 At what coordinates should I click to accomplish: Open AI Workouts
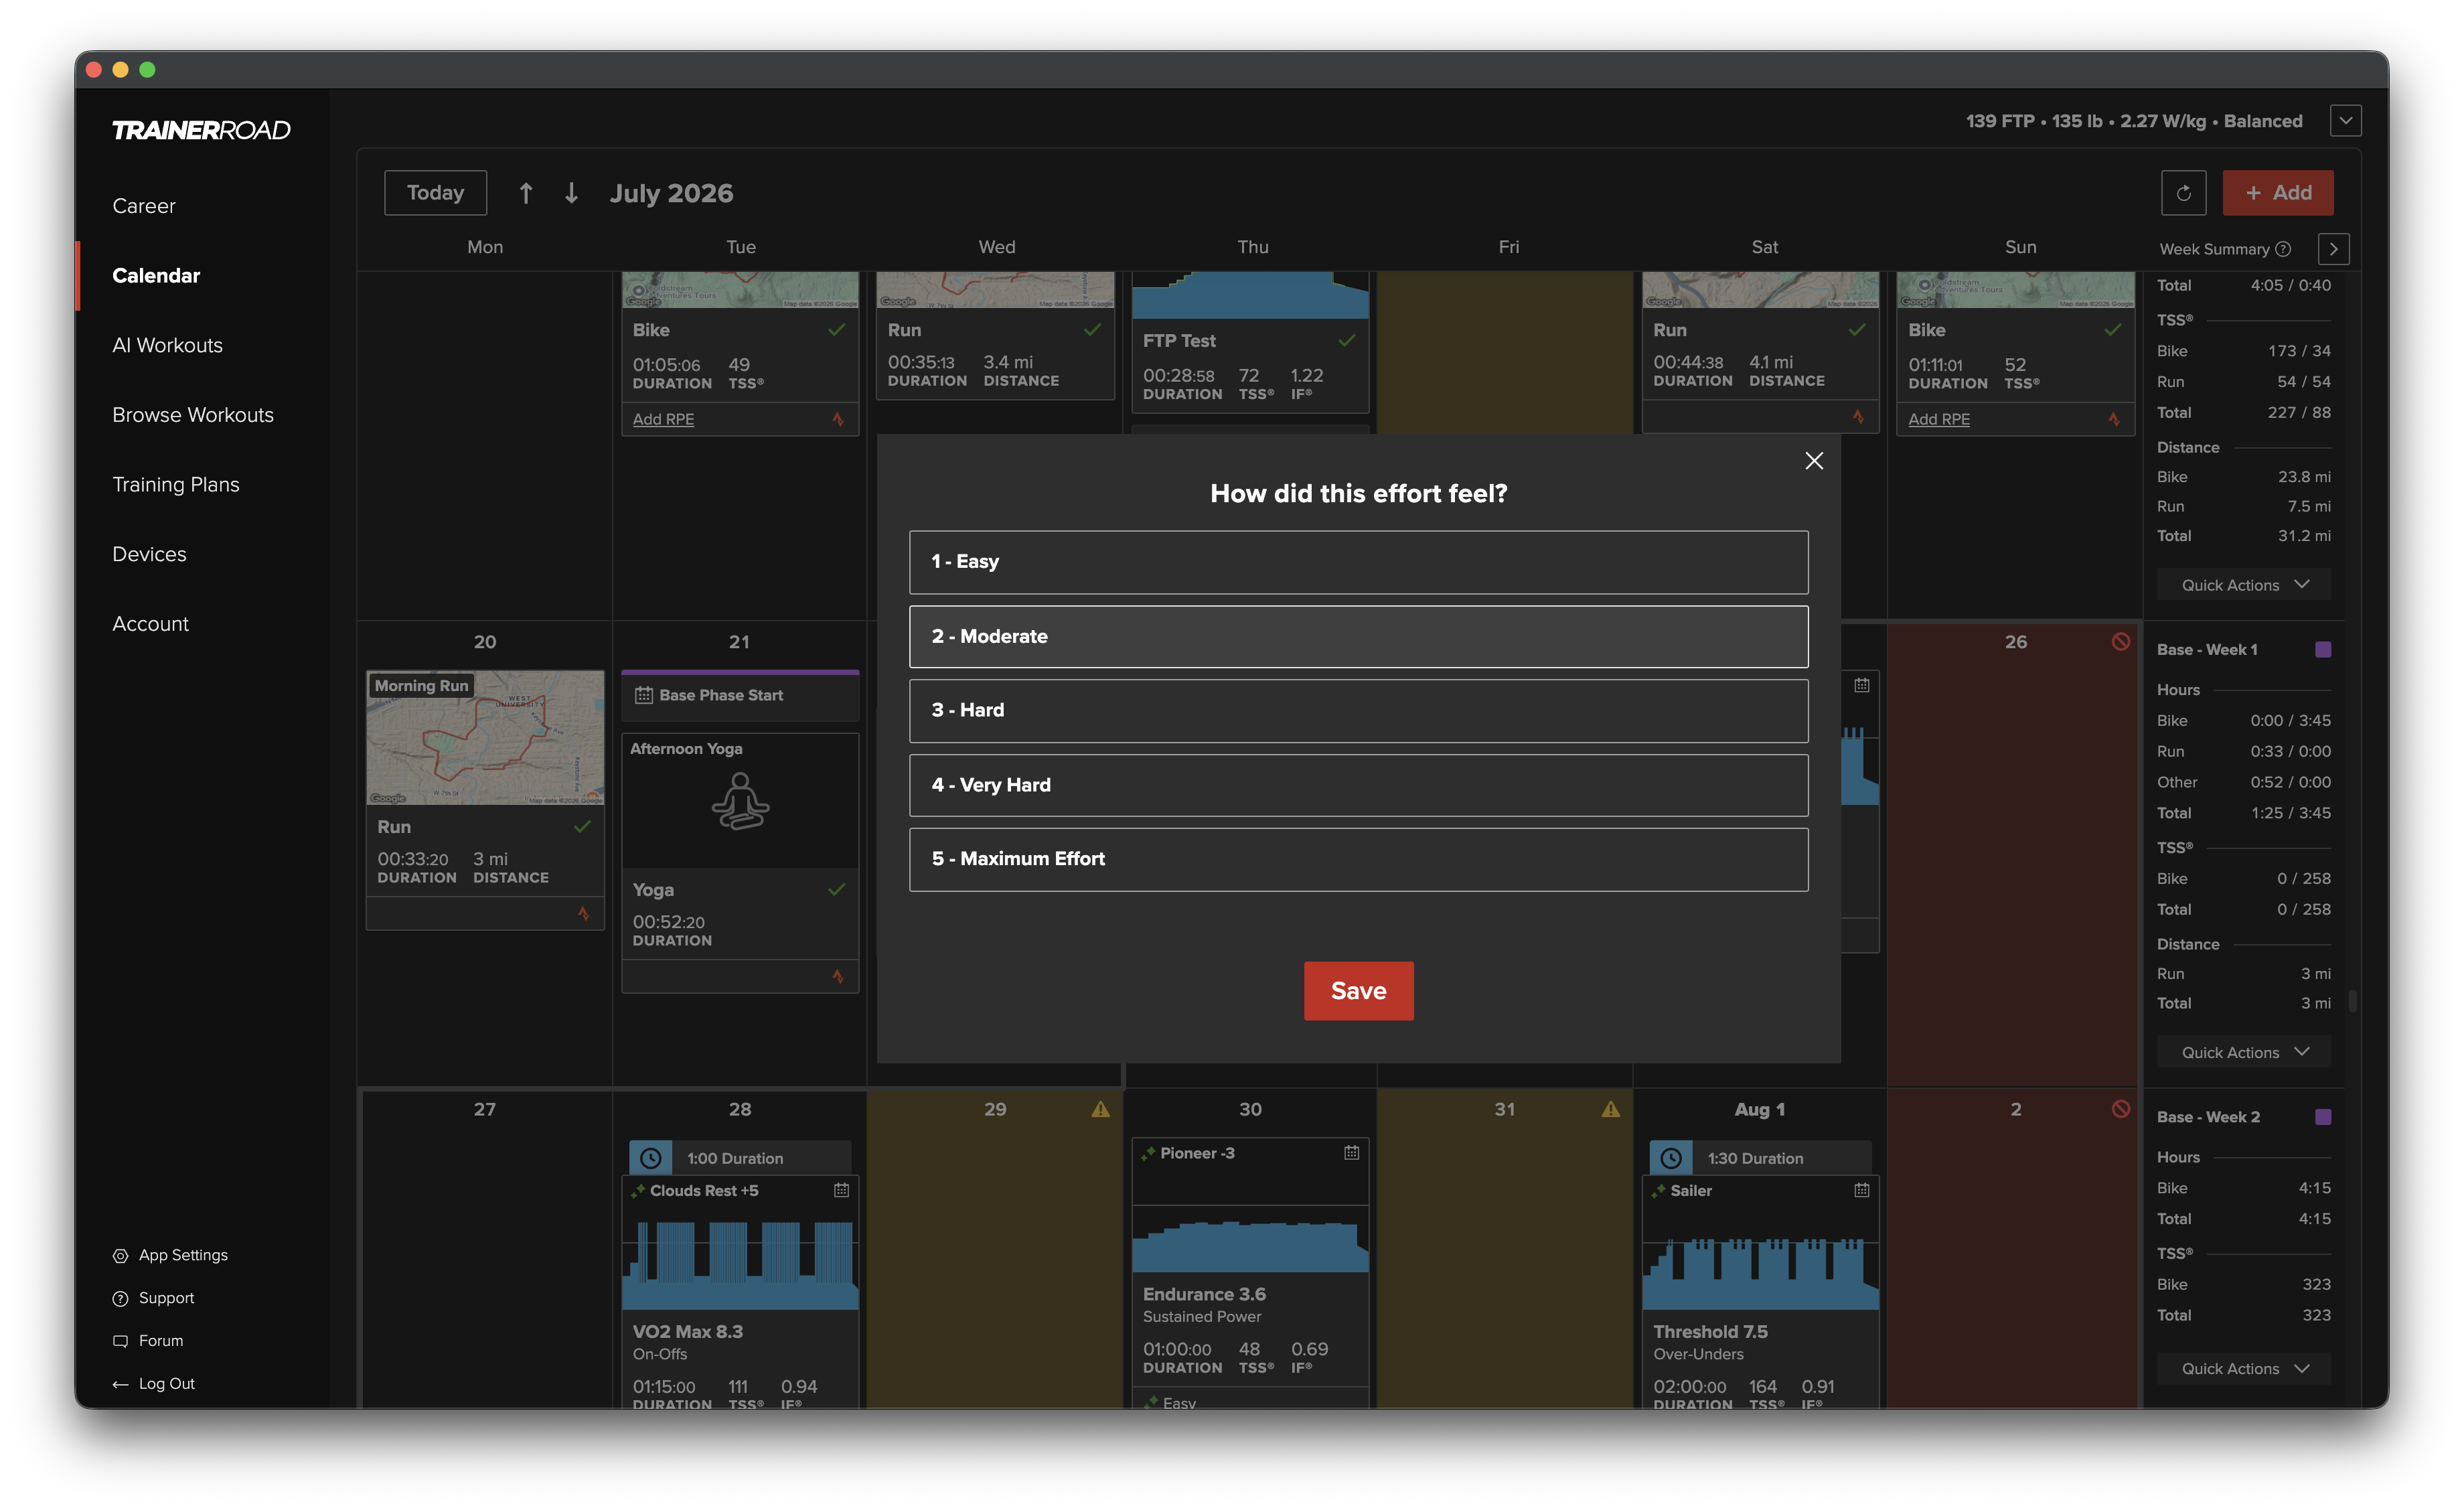(167, 345)
